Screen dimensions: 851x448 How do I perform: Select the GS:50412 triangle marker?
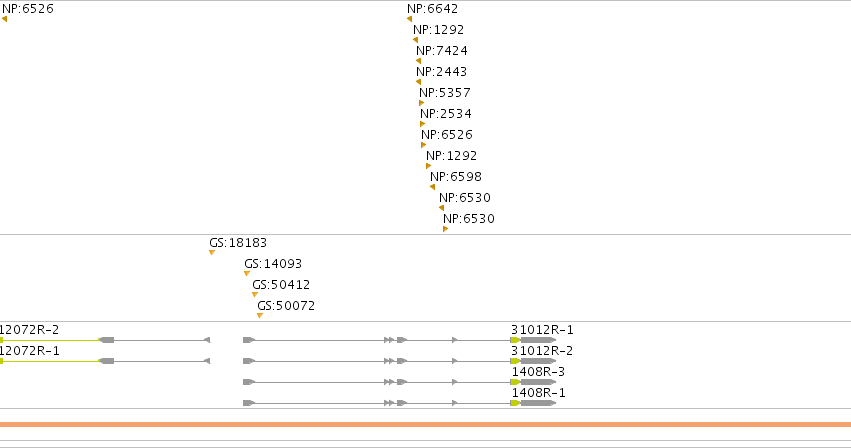coord(255,294)
